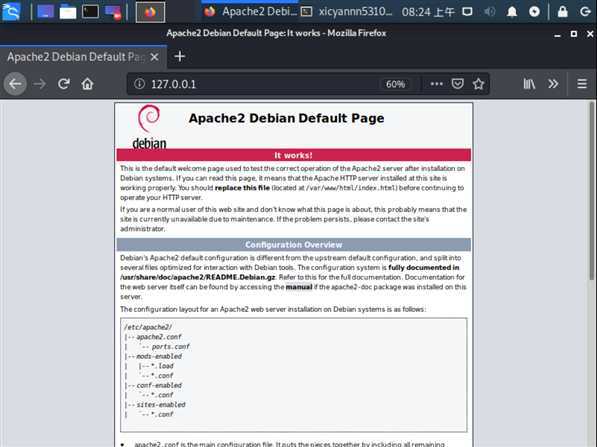Open the notifications bell tray icon
Screen dimensions: 597x447
coord(512,12)
